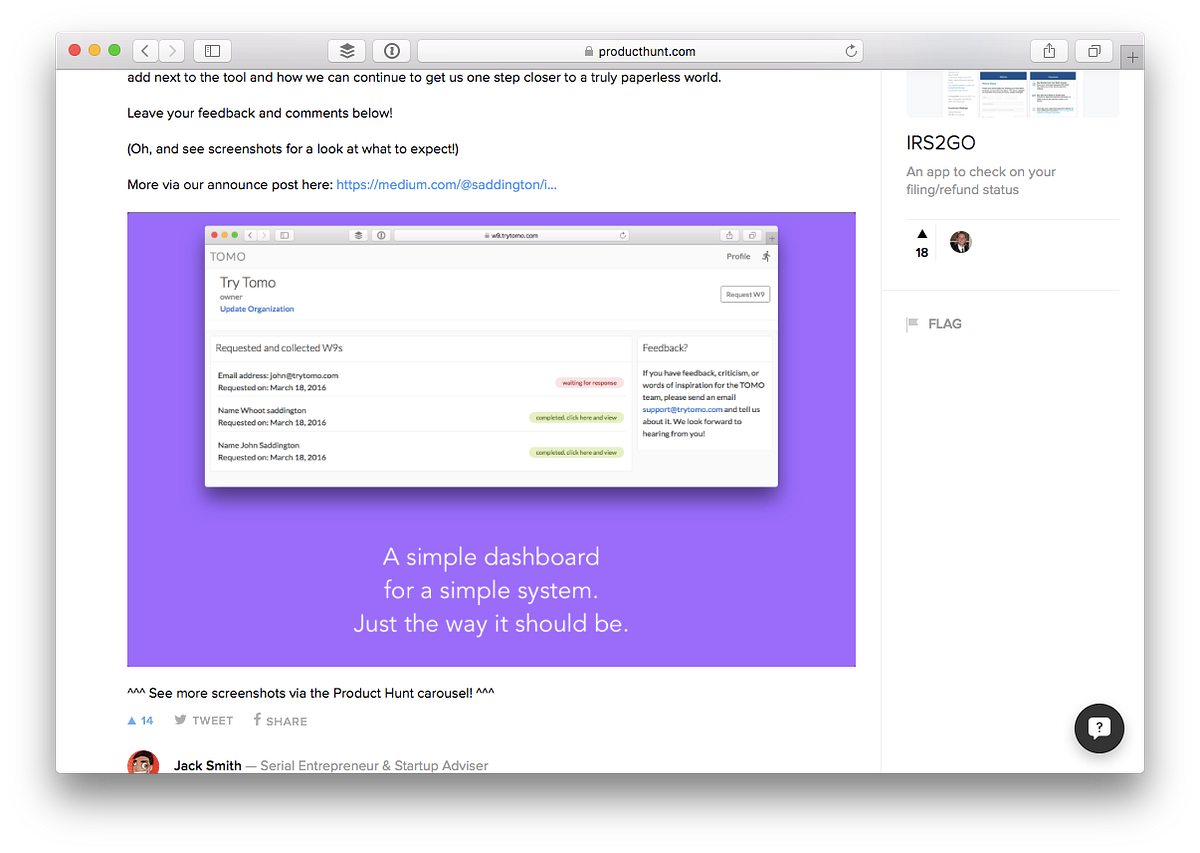
Task: Click 'Leave your feedback and comments below!' text
Action: click(x=260, y=113)
